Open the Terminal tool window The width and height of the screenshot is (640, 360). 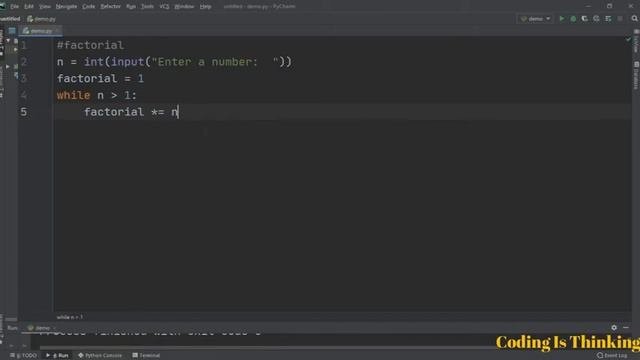146,356
